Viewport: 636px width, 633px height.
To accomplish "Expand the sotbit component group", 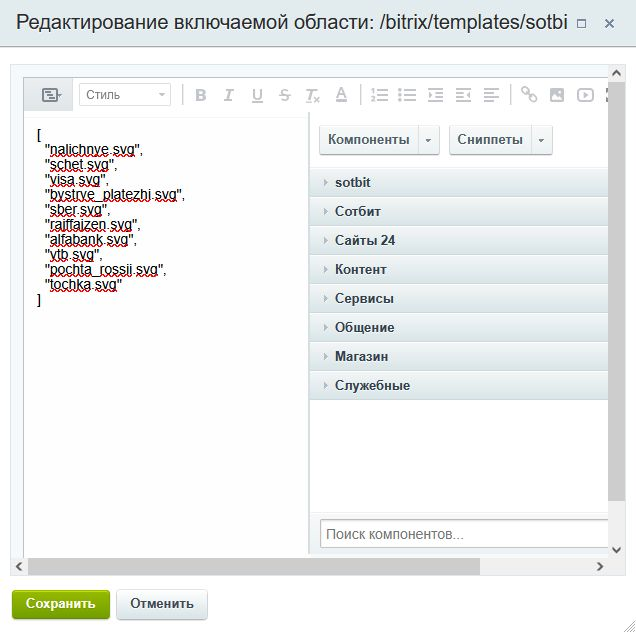I will pos(459,182).
